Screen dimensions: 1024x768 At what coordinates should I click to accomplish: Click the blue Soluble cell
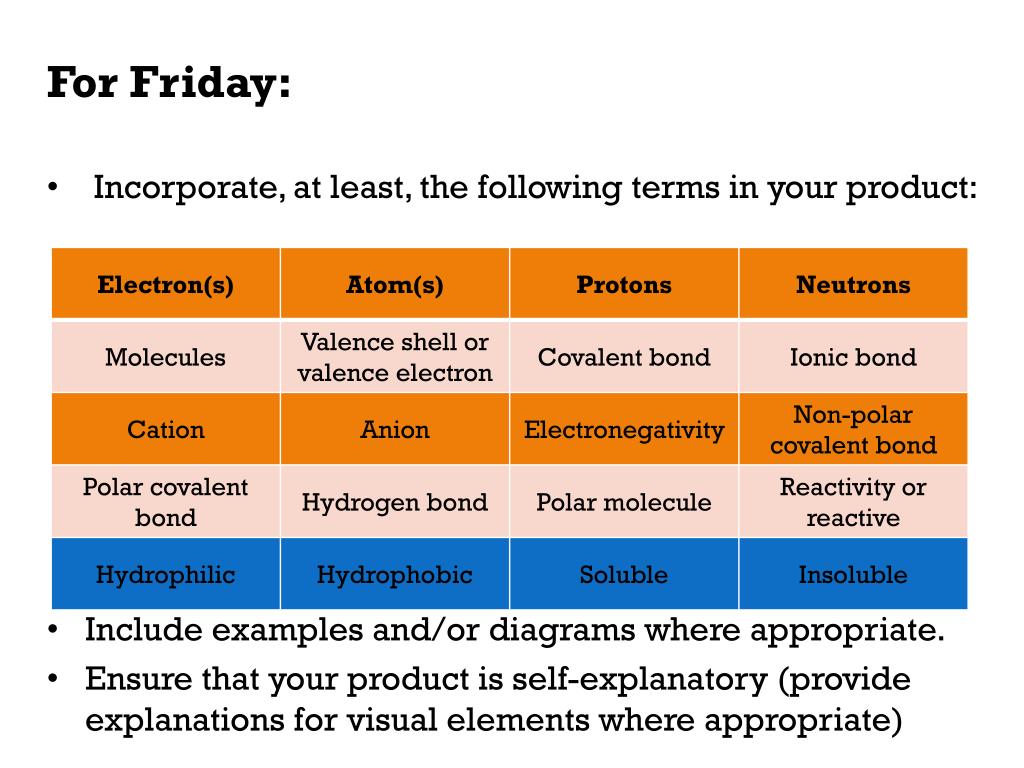pos(624,574)
